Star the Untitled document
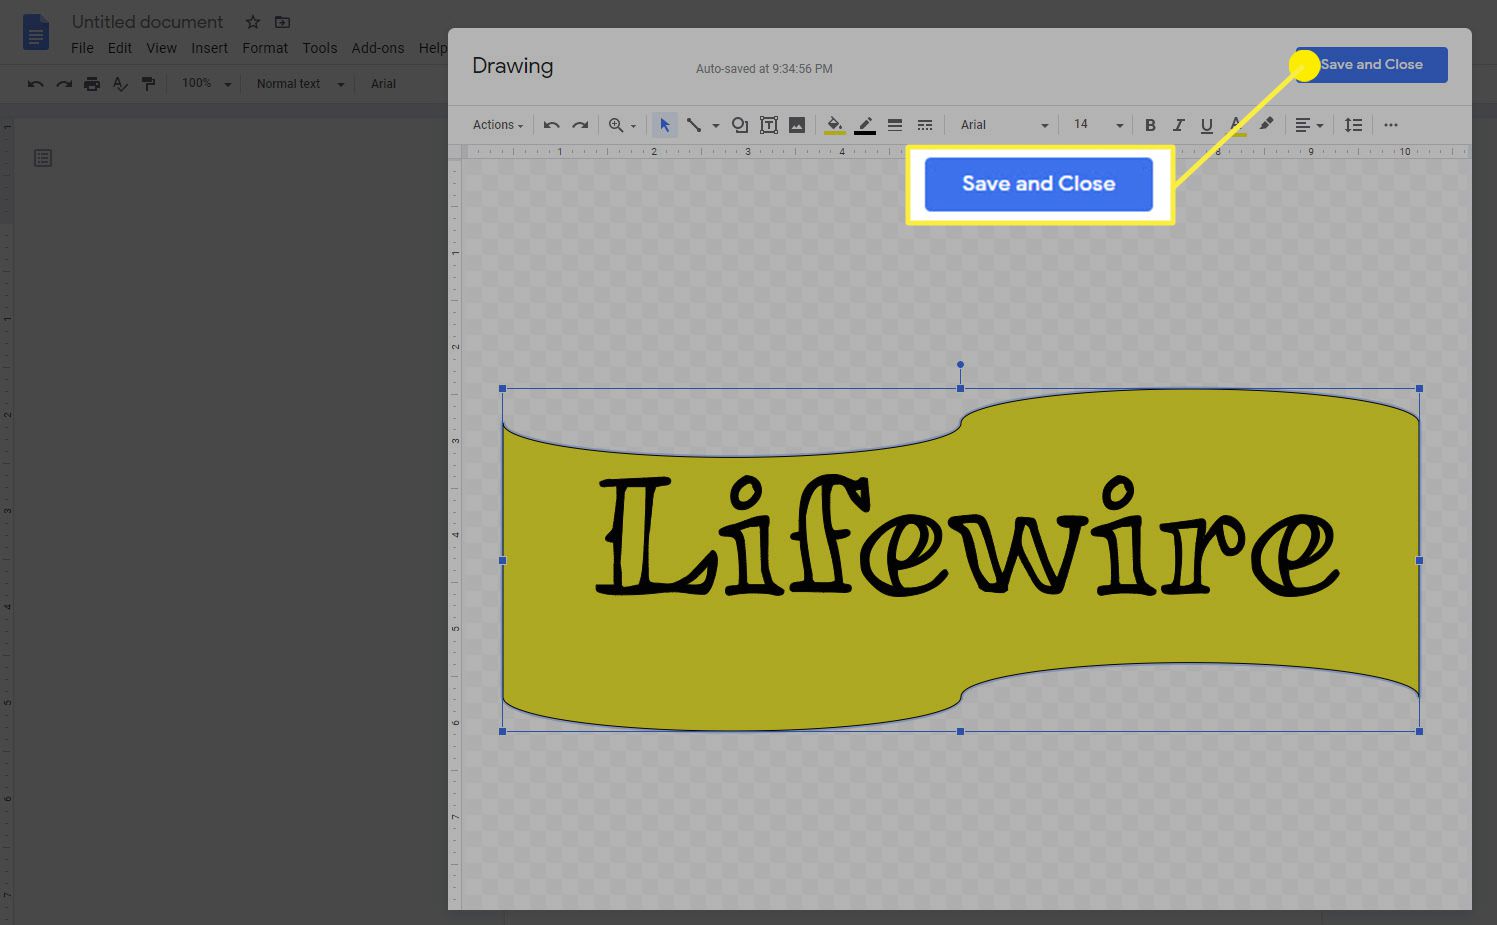 (x=253, y=22)
